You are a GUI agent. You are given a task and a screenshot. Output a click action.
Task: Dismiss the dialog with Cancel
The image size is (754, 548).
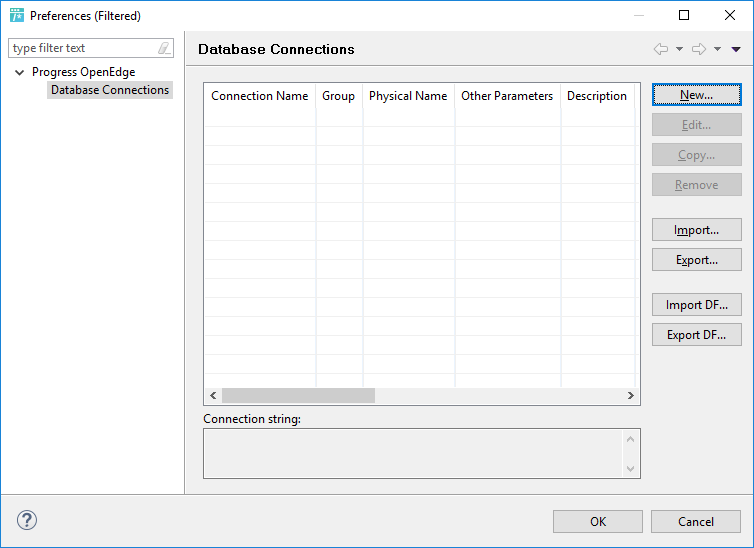tap(696, 522)
